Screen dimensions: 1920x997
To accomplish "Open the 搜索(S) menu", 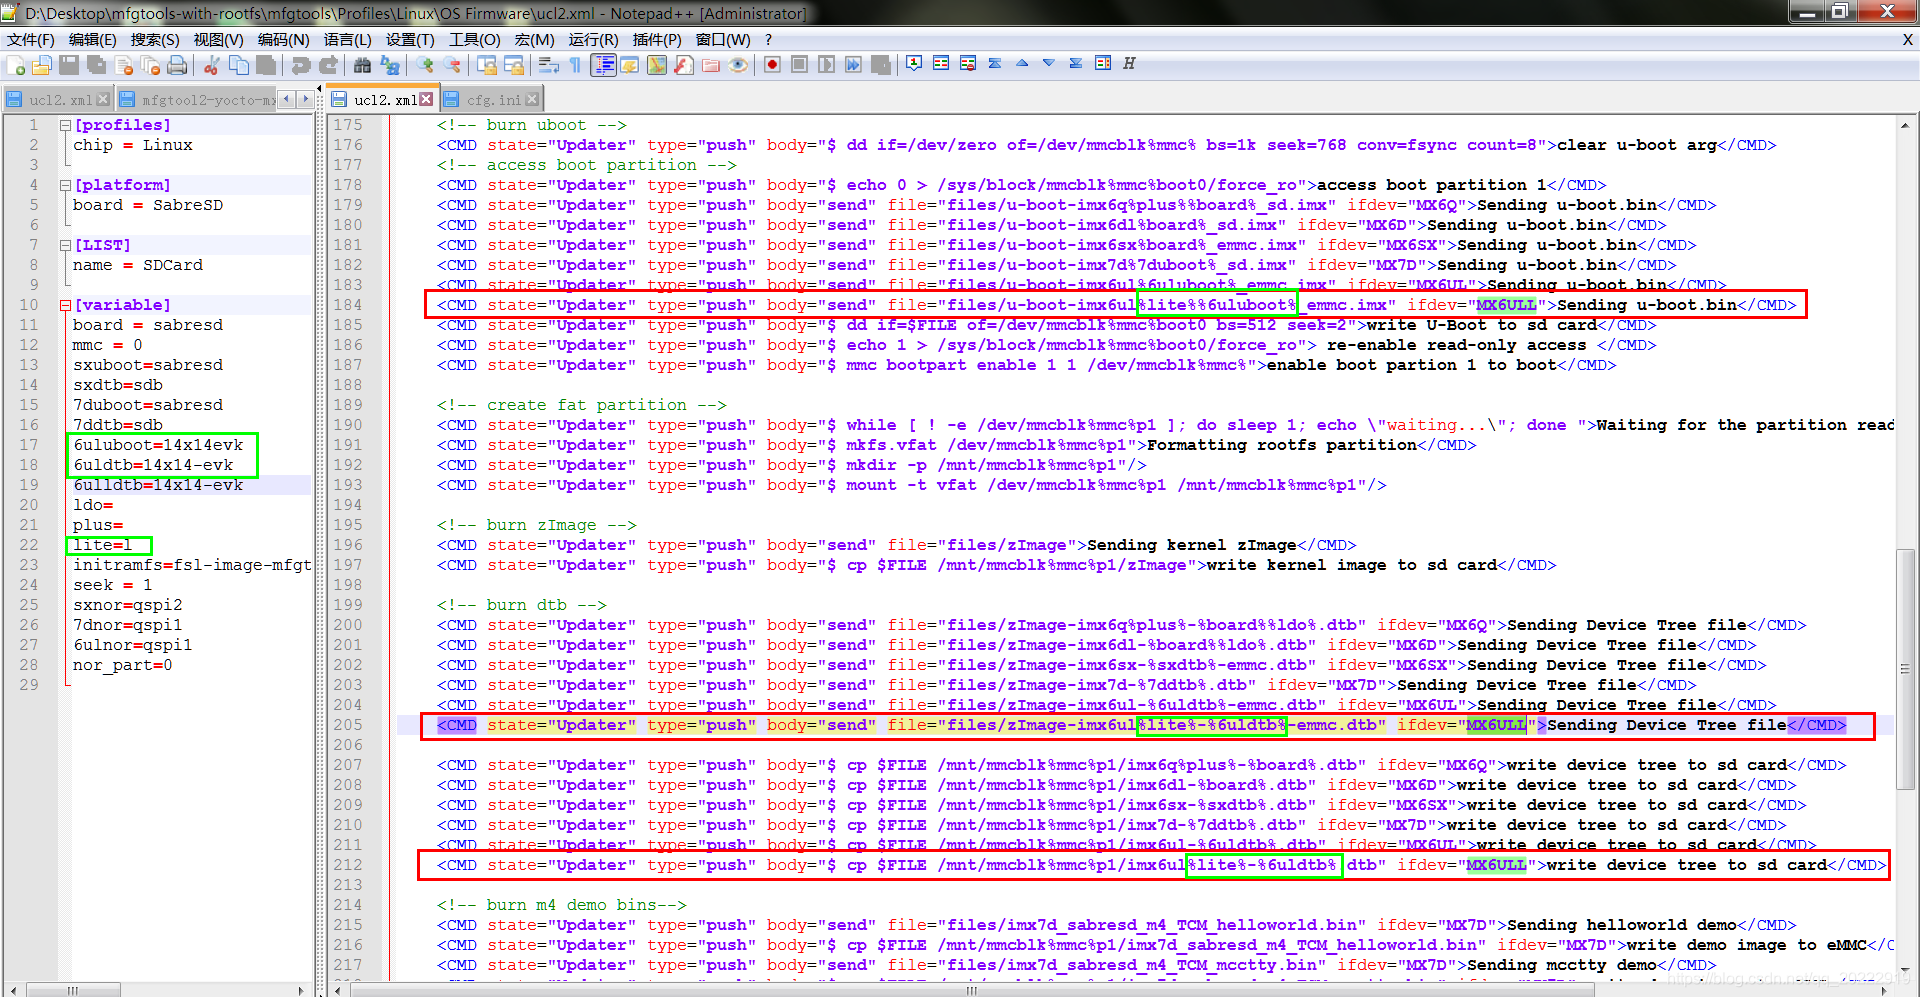I will click(154, 40).
